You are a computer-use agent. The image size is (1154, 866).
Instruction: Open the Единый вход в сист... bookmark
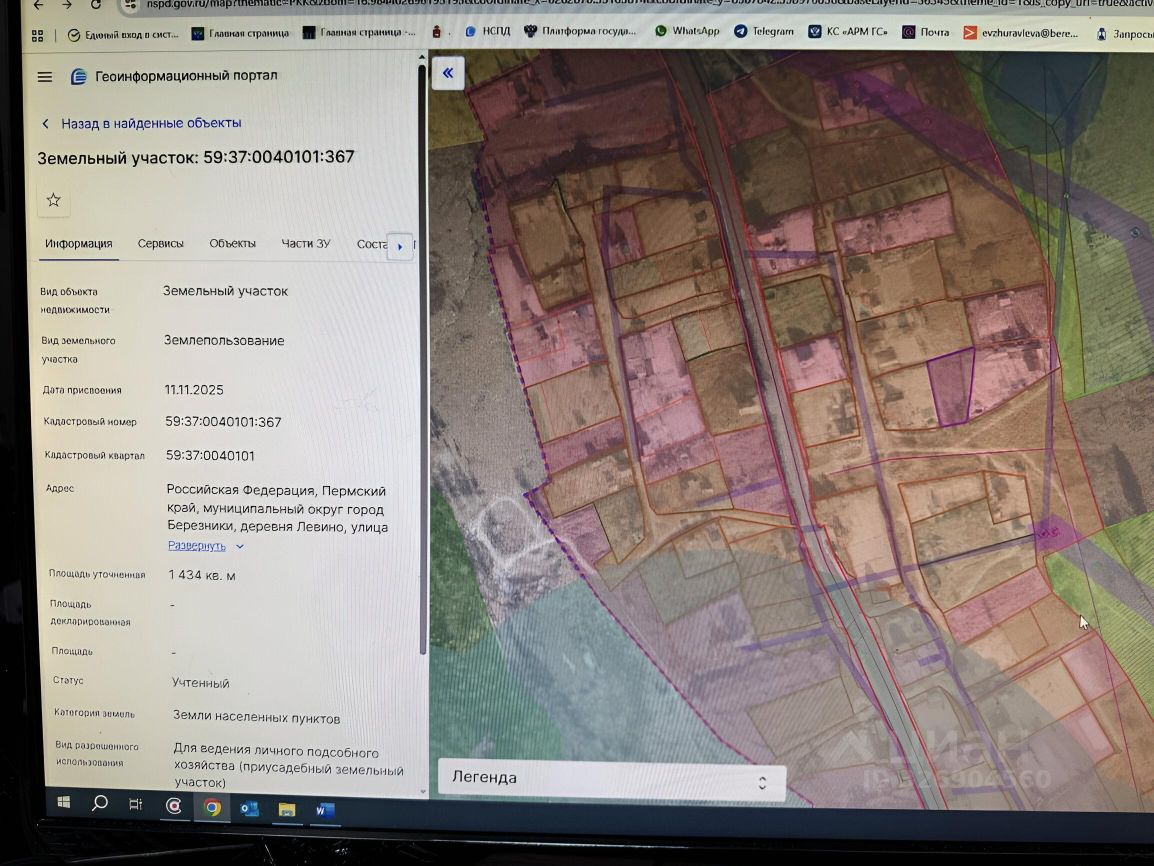123,35
